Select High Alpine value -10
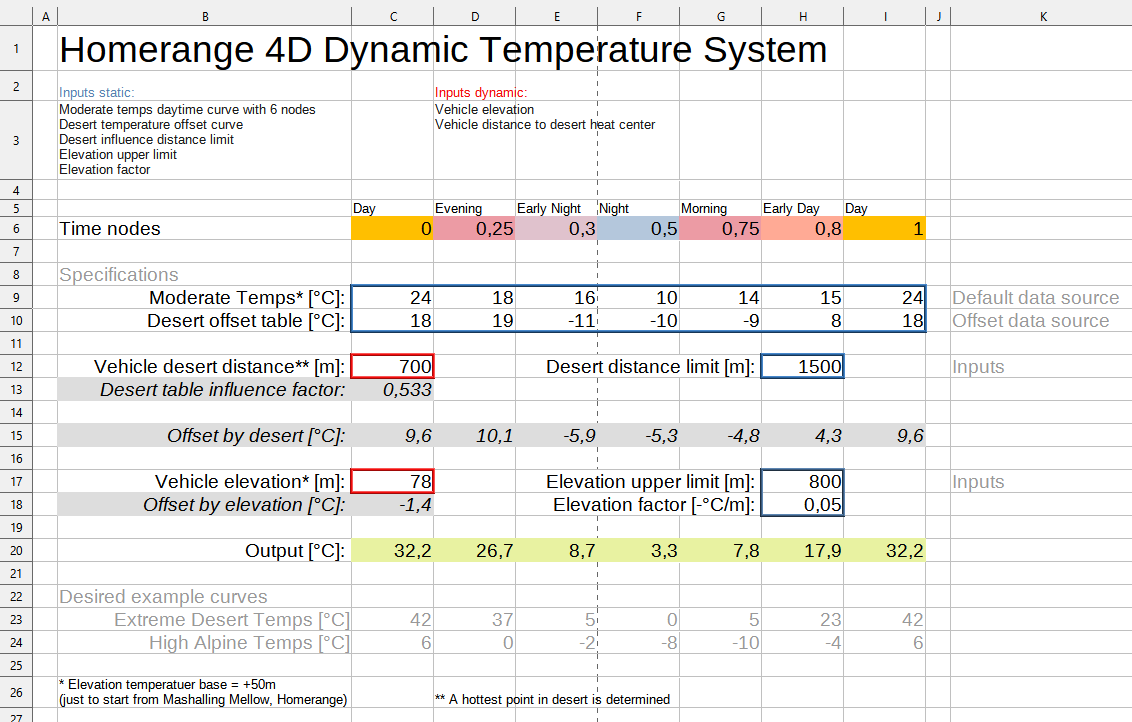Screen dimensions: 1132x722 coord(720,643)
